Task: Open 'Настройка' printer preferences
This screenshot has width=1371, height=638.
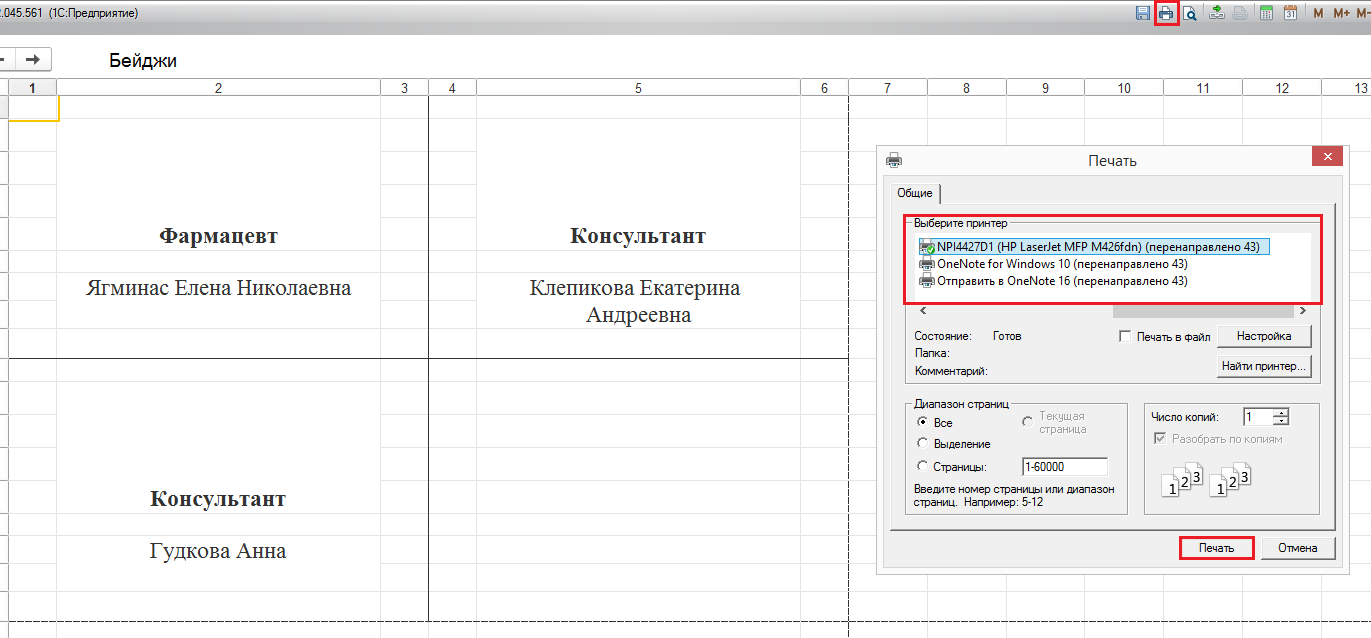Action: pyautogui.click(x=1263, y=337)
